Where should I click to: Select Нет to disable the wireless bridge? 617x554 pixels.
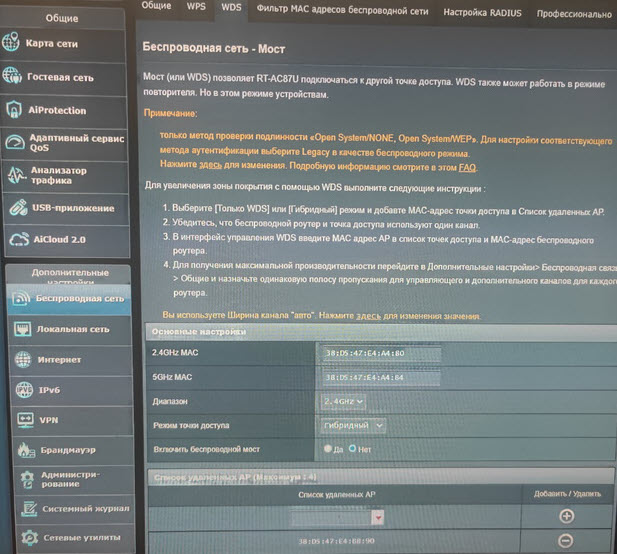tap(352, 450)
